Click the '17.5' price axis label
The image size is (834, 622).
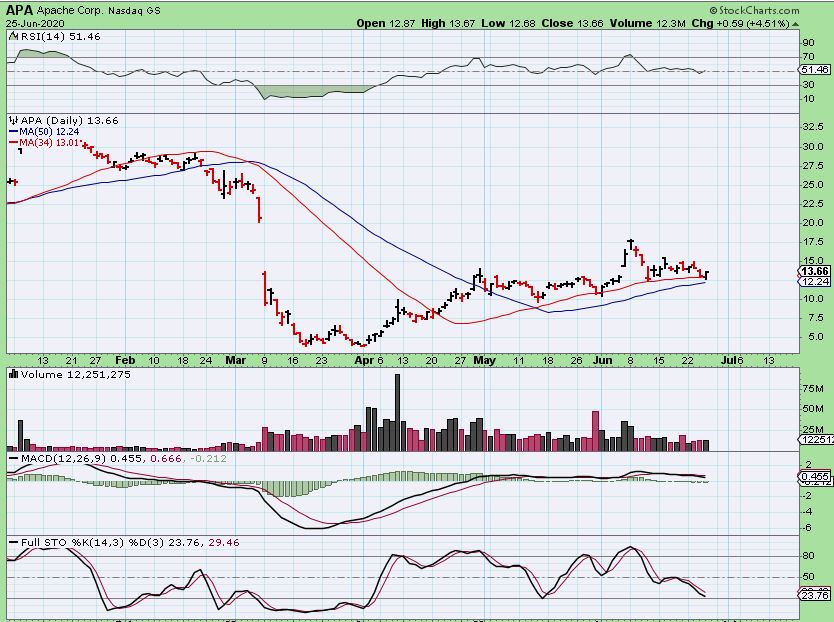click(813, 242)
